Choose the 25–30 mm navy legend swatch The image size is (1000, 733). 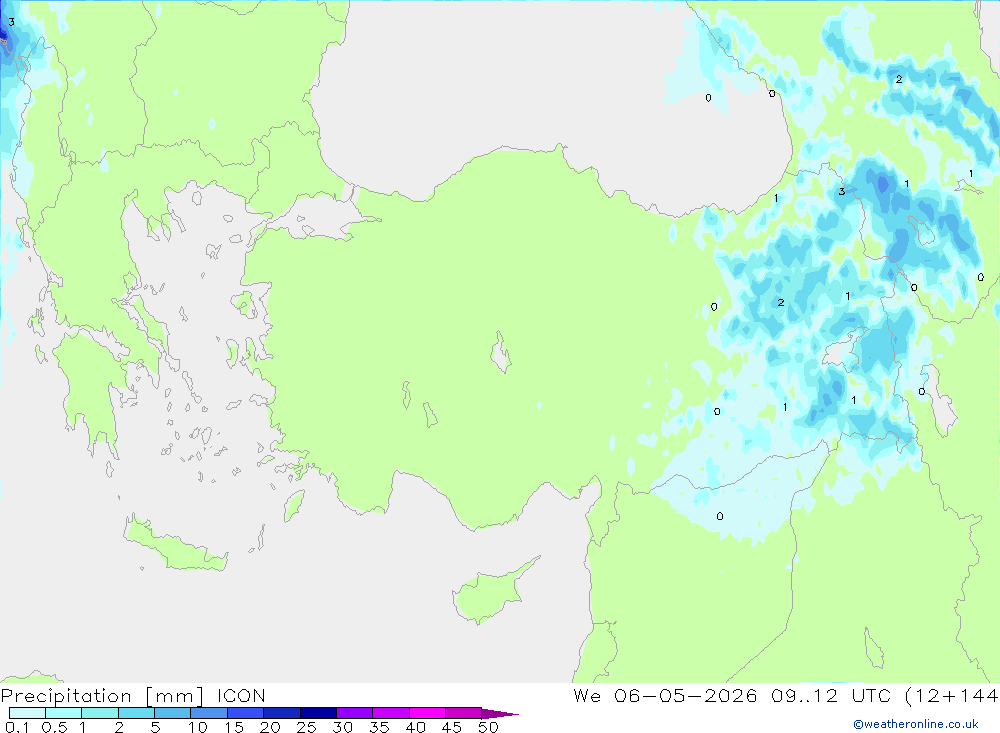[x=318, y=713]
